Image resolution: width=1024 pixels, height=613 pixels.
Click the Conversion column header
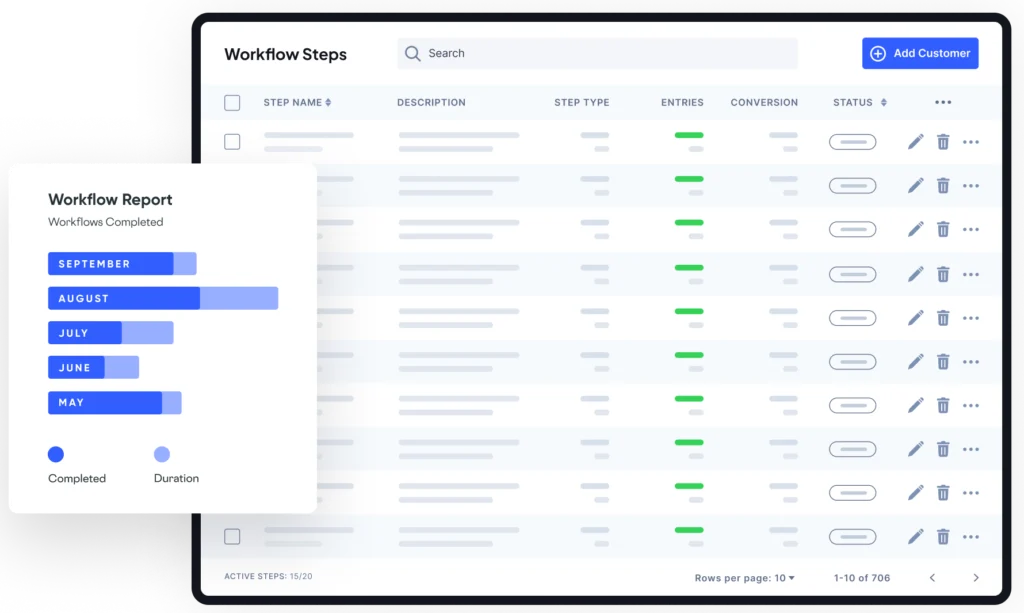coord(764,102)
